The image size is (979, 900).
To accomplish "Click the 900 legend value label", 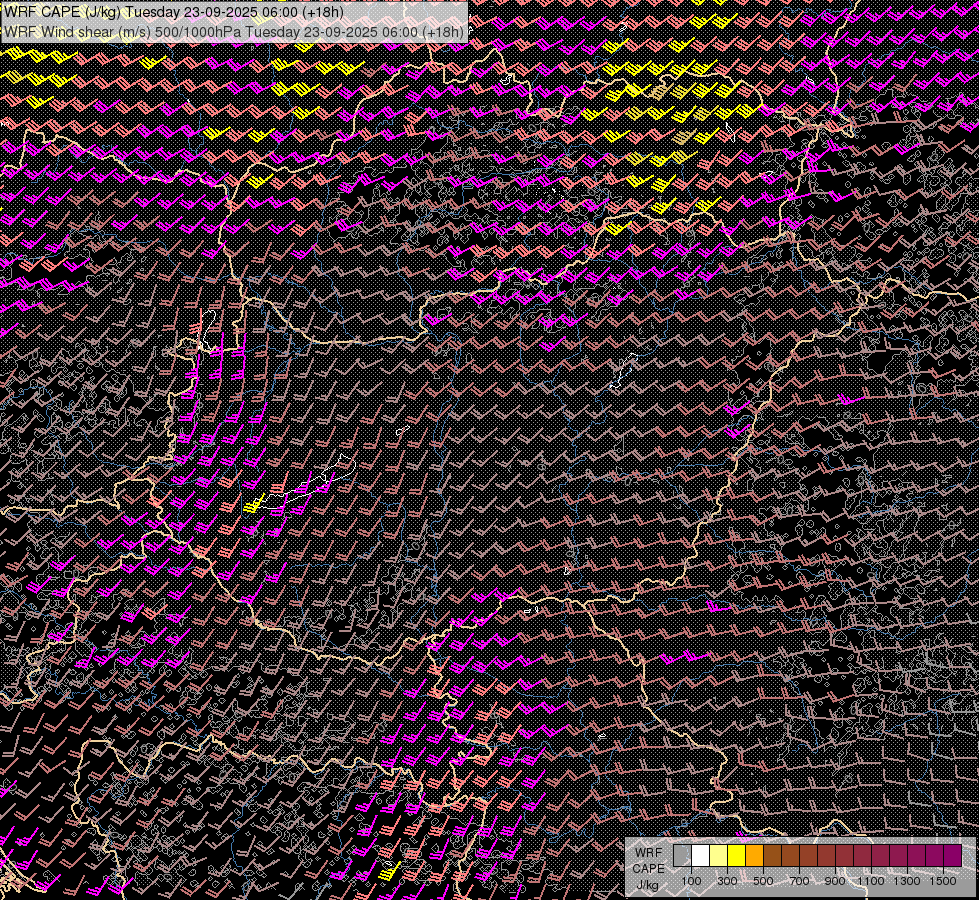I will 835,881.
